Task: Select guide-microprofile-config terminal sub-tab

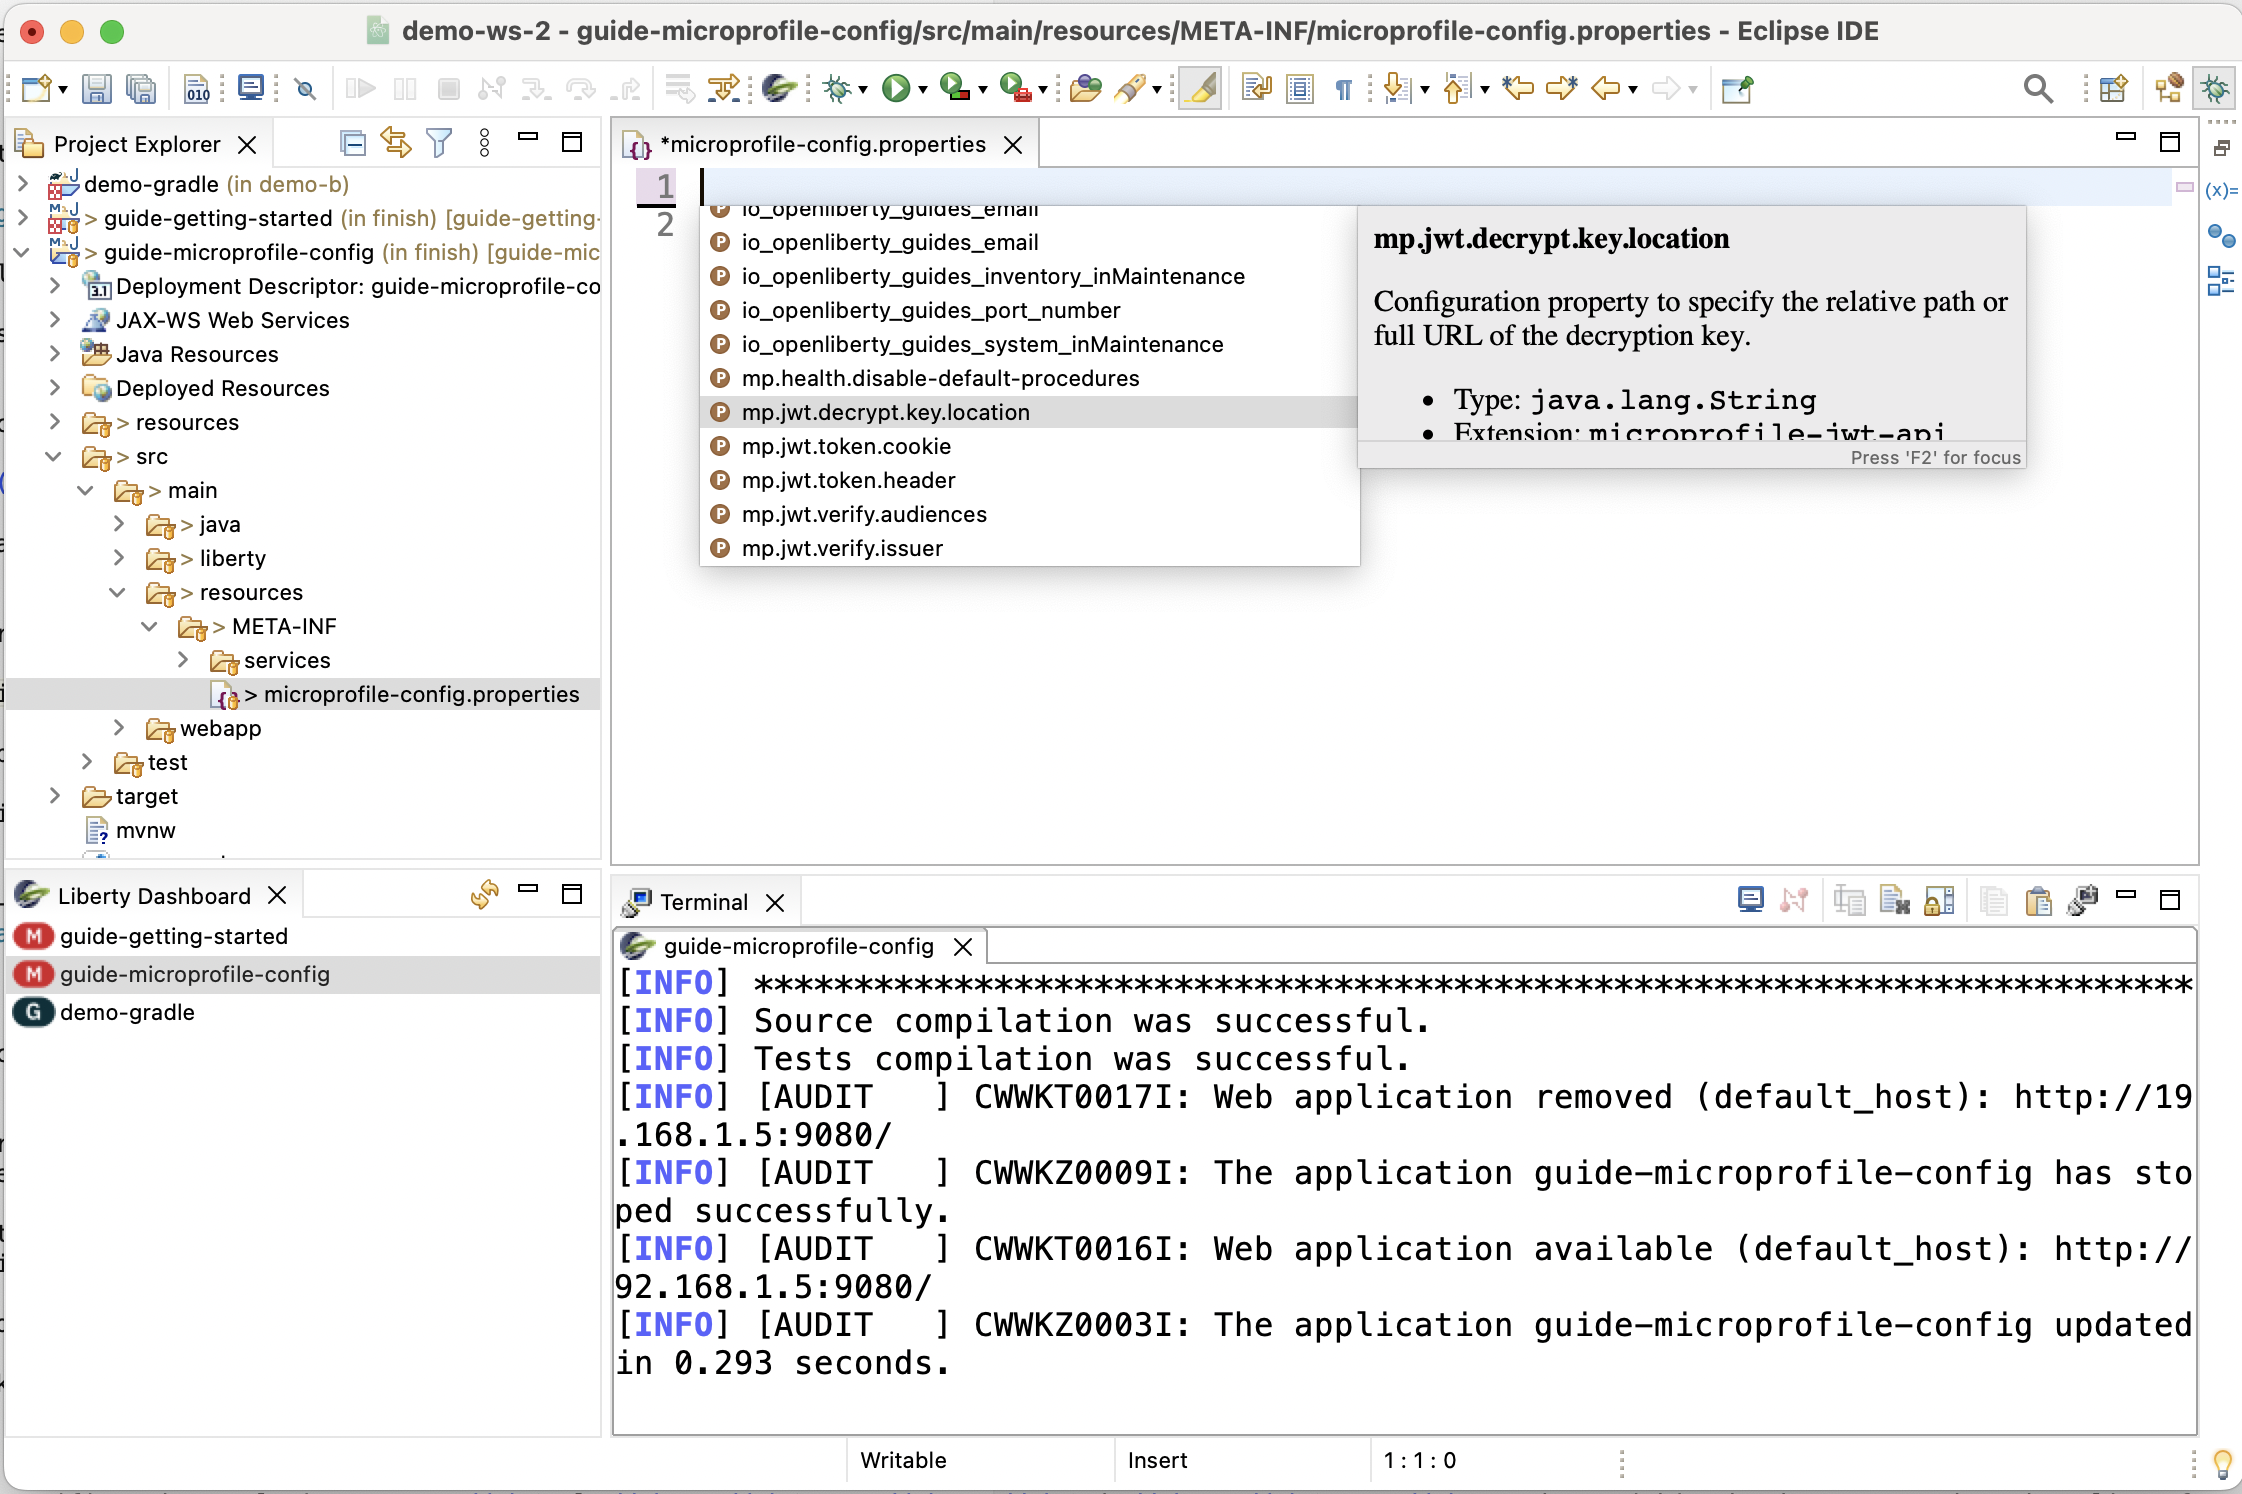Action: pyautogui.click(x=798, y=946)
